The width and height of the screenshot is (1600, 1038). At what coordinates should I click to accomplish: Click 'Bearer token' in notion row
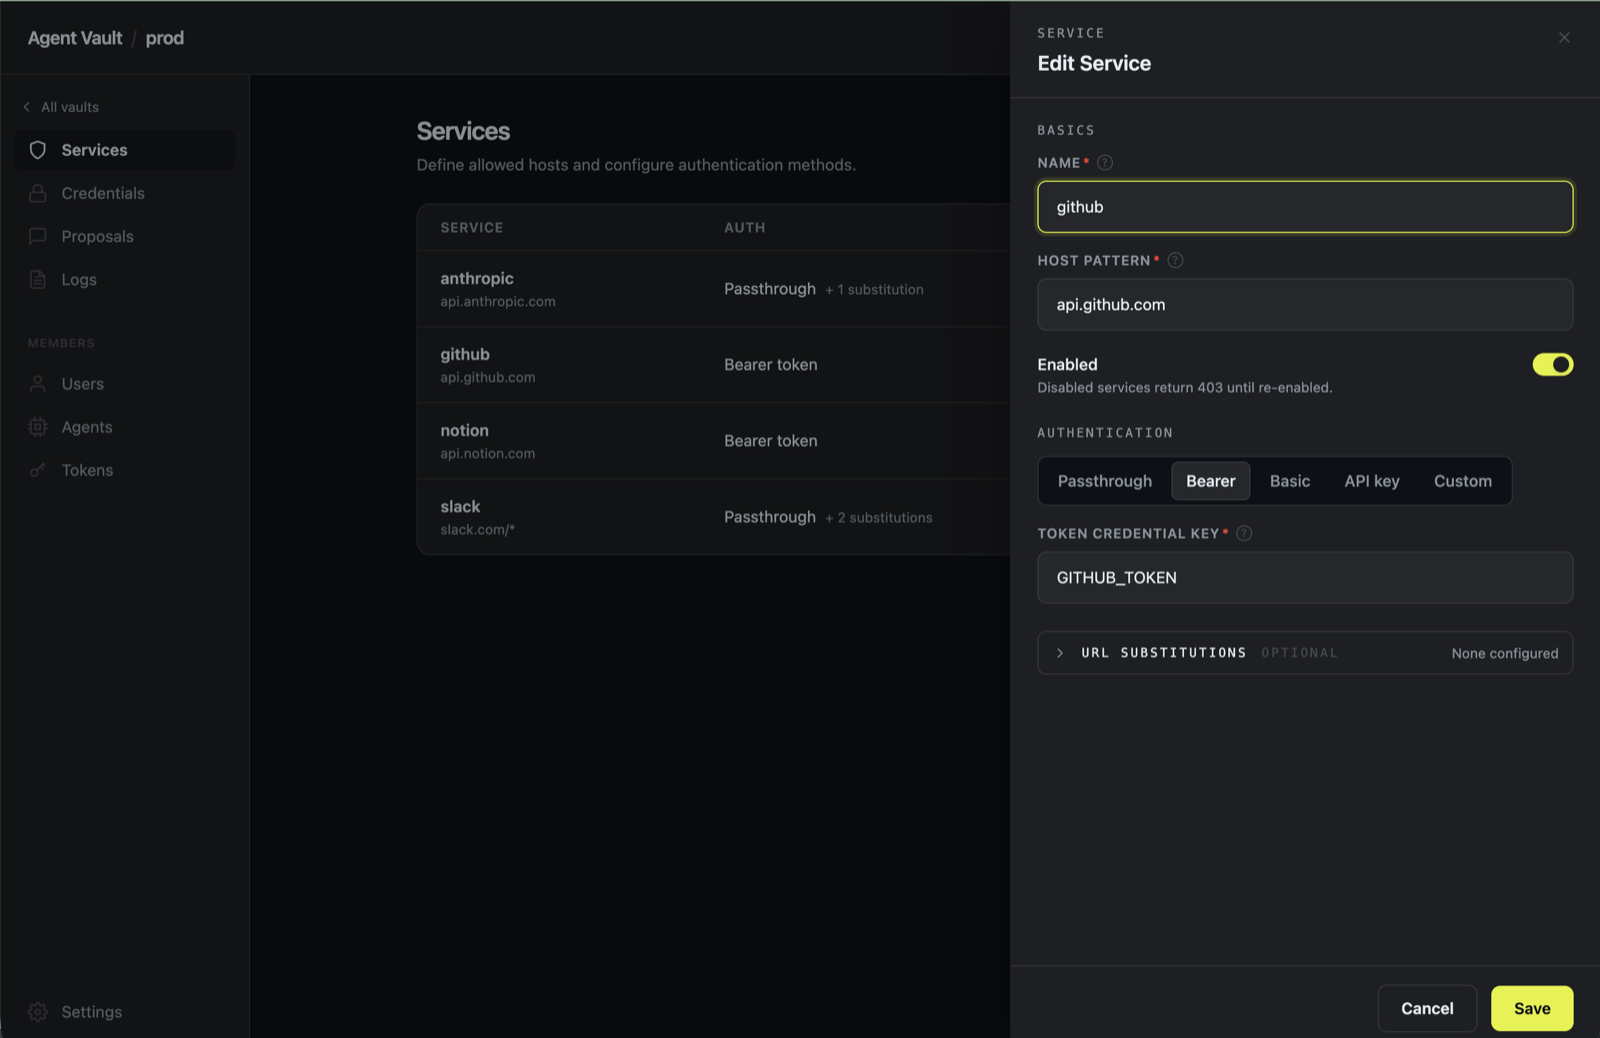point(771,441)
